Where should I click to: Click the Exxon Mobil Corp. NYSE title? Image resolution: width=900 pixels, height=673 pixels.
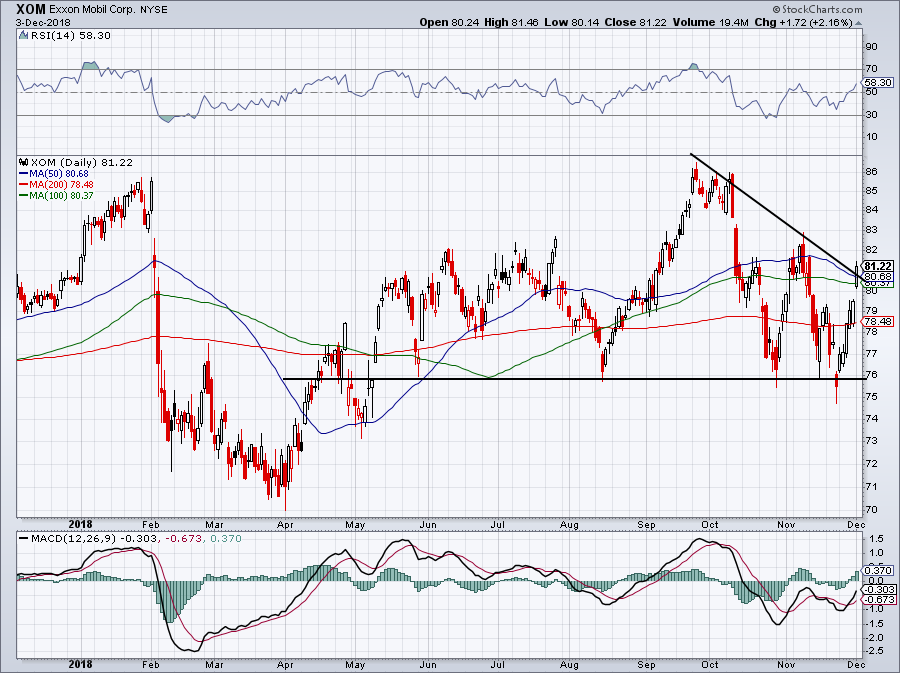(108, 10)
